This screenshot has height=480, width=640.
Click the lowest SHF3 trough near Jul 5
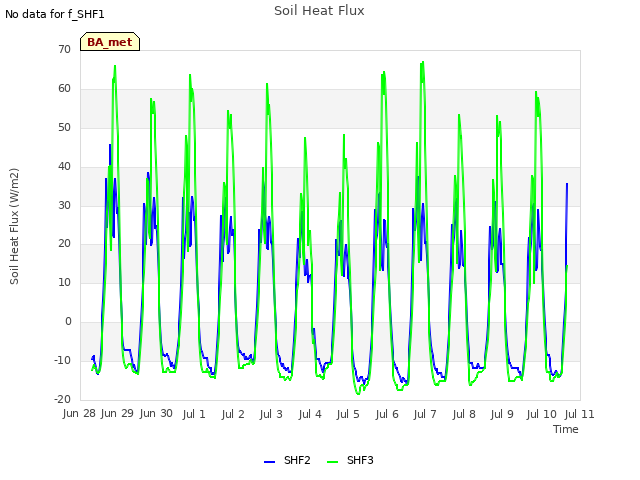[x=358, y=394]
